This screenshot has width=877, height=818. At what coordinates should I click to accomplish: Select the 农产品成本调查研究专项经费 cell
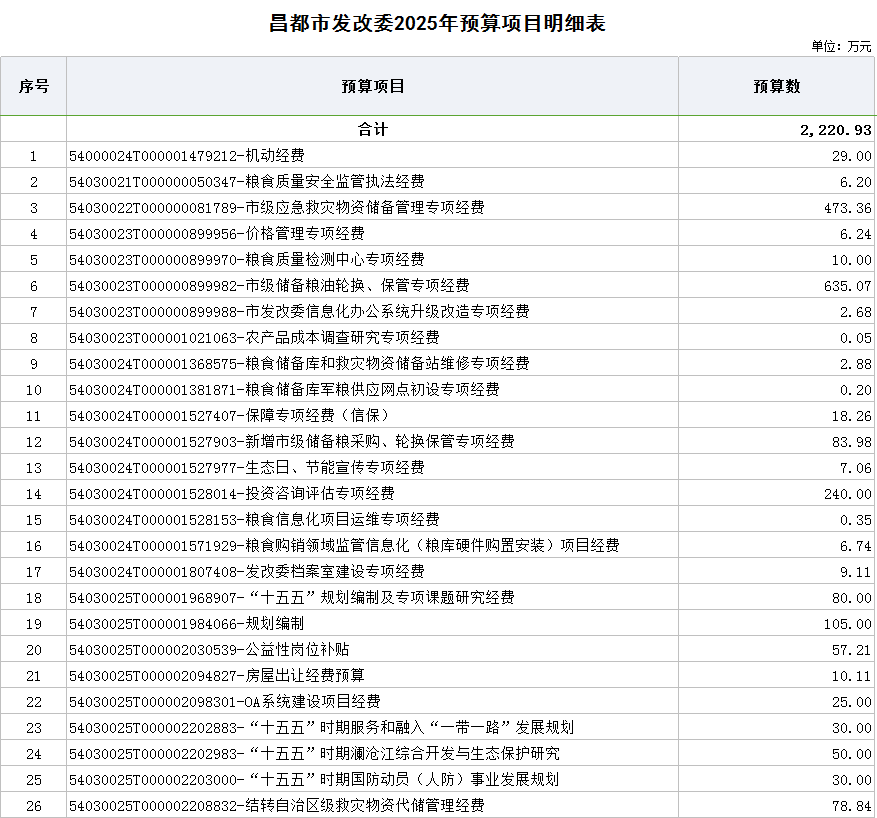(254, 338)
